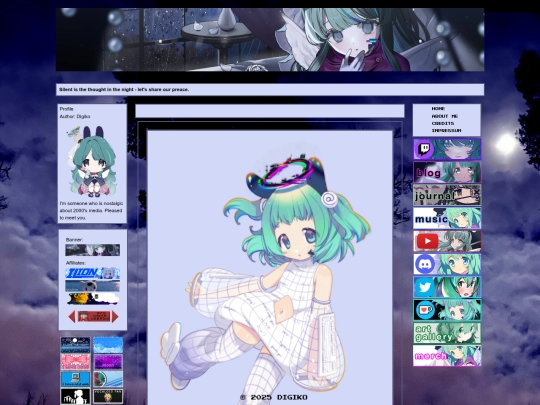The height and width of the screenshot is (405, 540).
Task: Click the blue computer blinkie badge
Action: (75, 379)
